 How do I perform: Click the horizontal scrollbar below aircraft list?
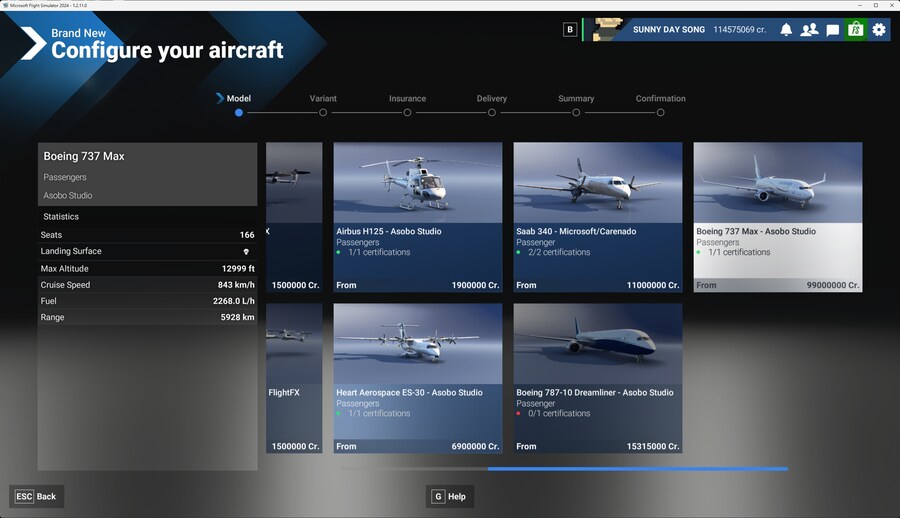click(637, 468)
